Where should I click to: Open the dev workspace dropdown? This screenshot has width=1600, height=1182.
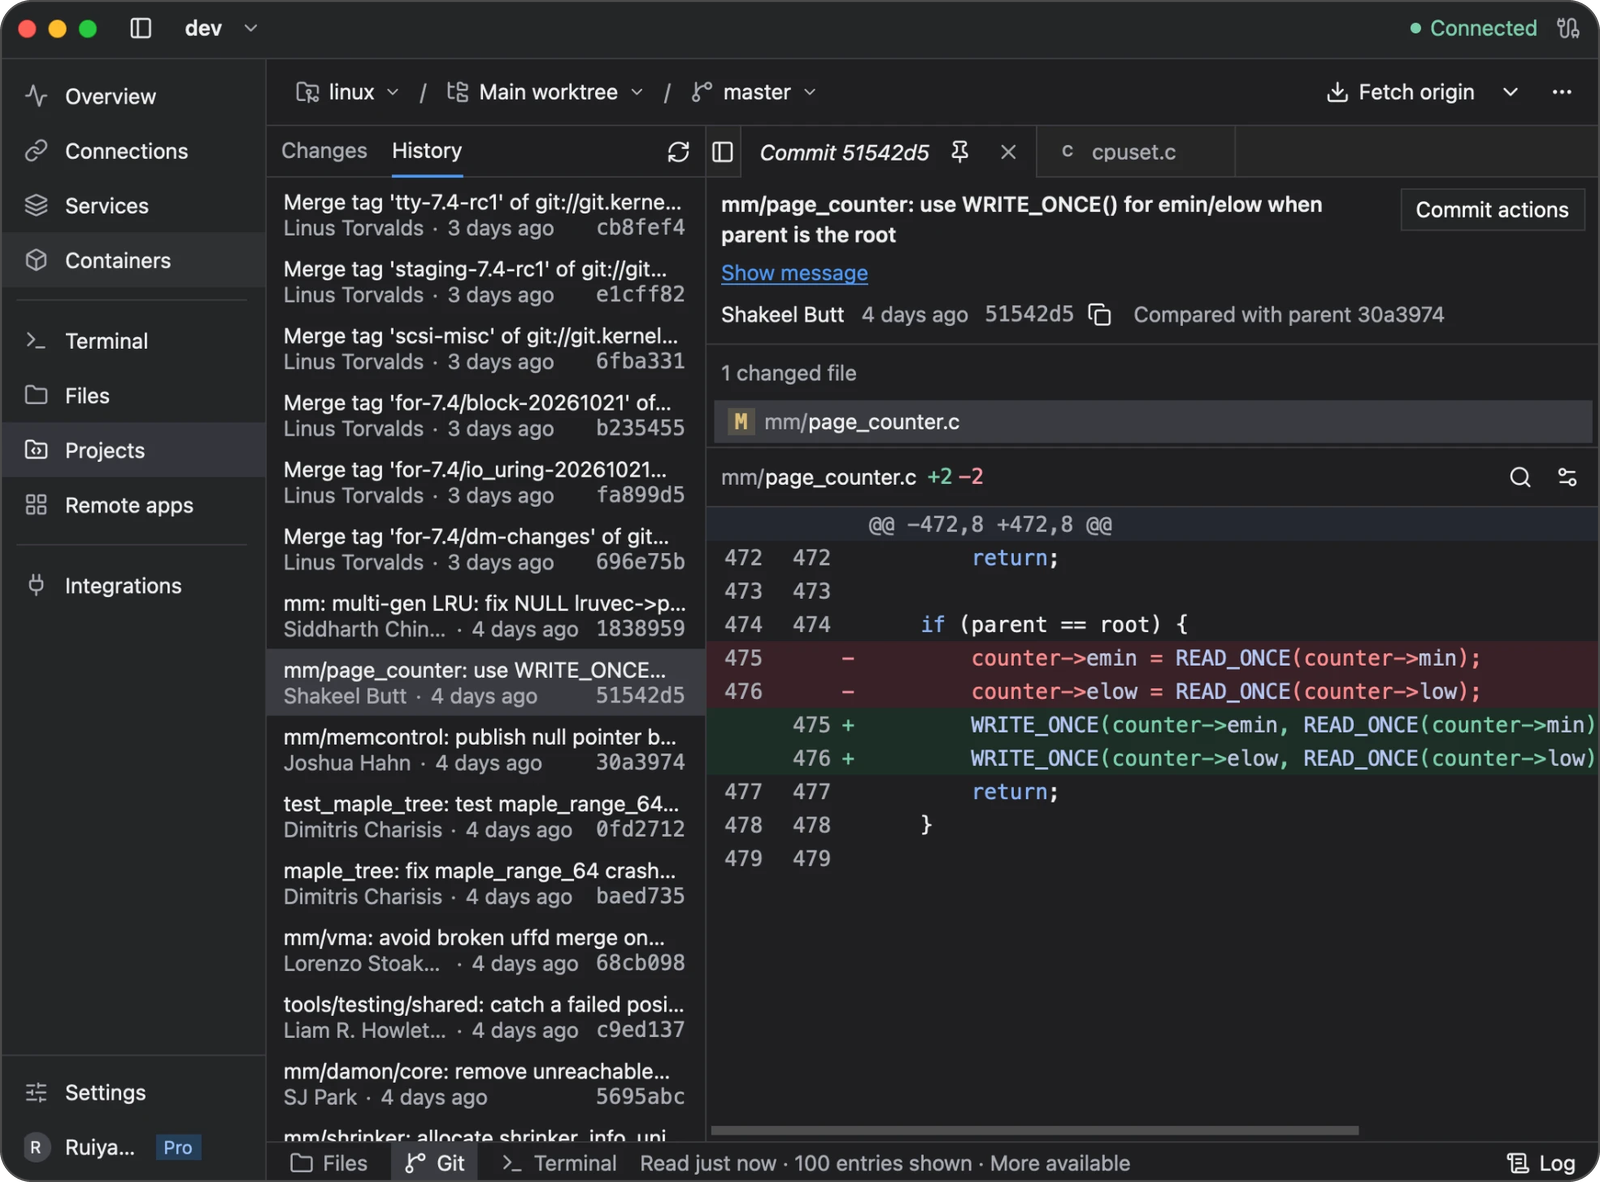click(221, 29)
